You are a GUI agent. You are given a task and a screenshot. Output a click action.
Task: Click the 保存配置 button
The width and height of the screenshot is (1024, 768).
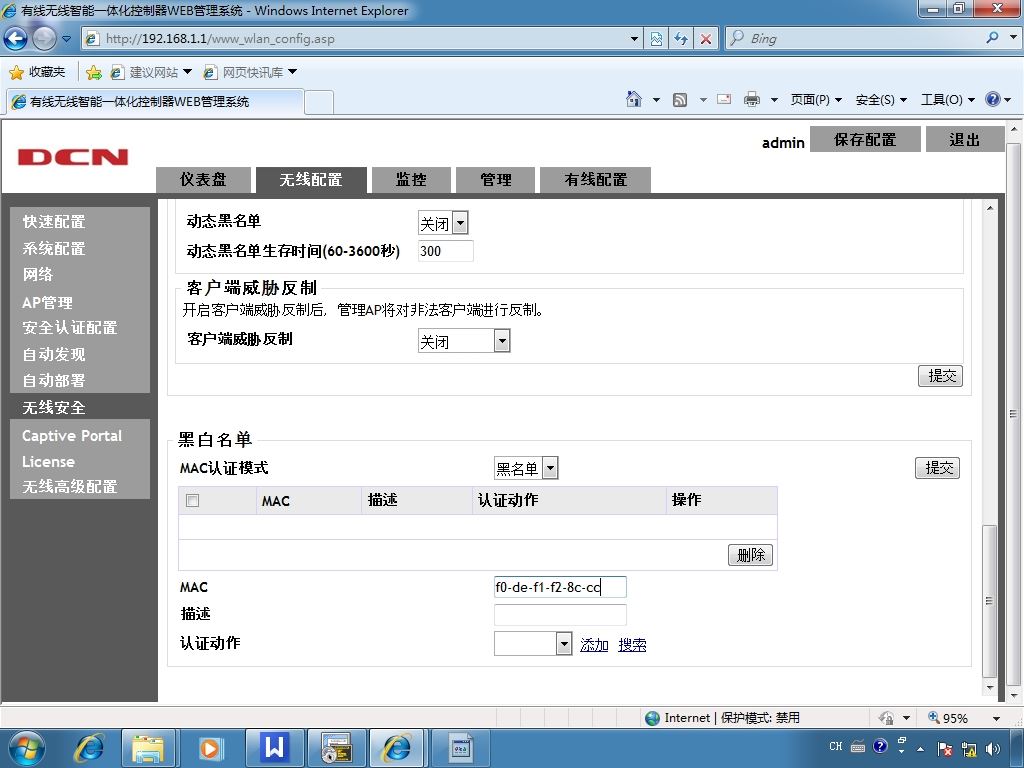point(865,139)
